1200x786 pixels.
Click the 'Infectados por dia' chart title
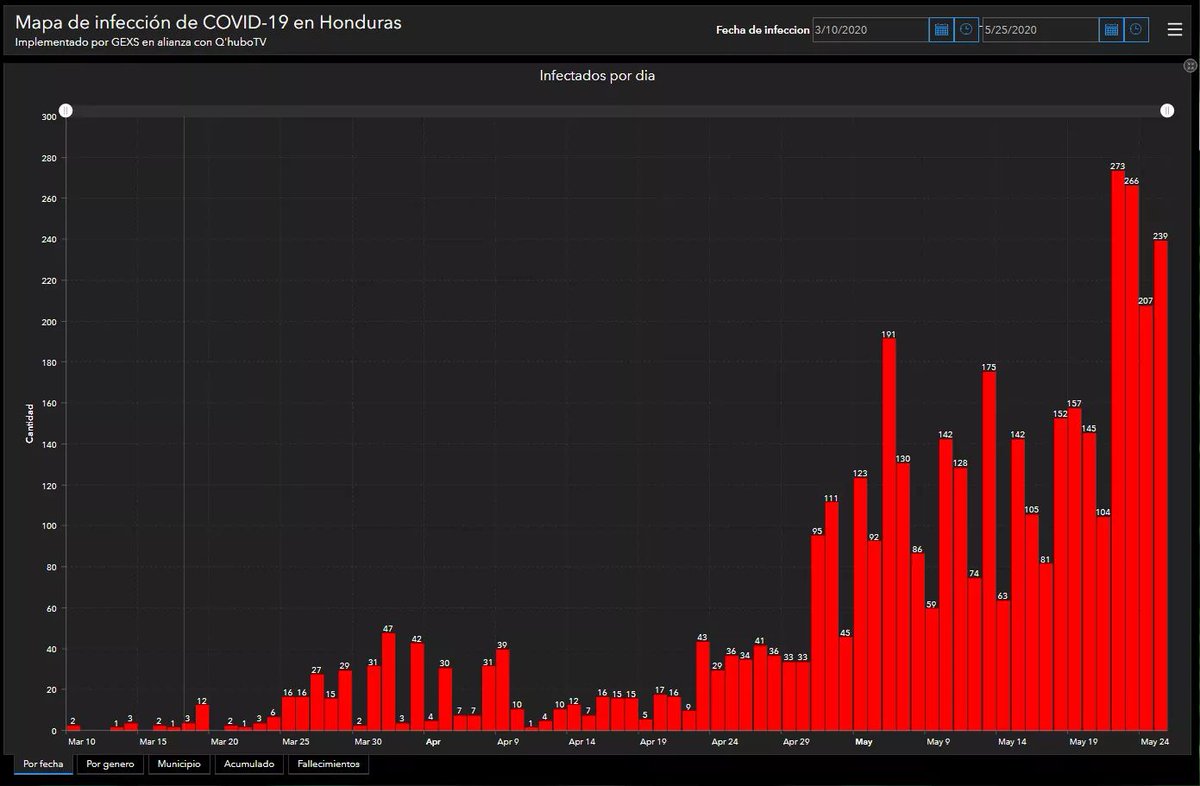[x=597, y=76]
